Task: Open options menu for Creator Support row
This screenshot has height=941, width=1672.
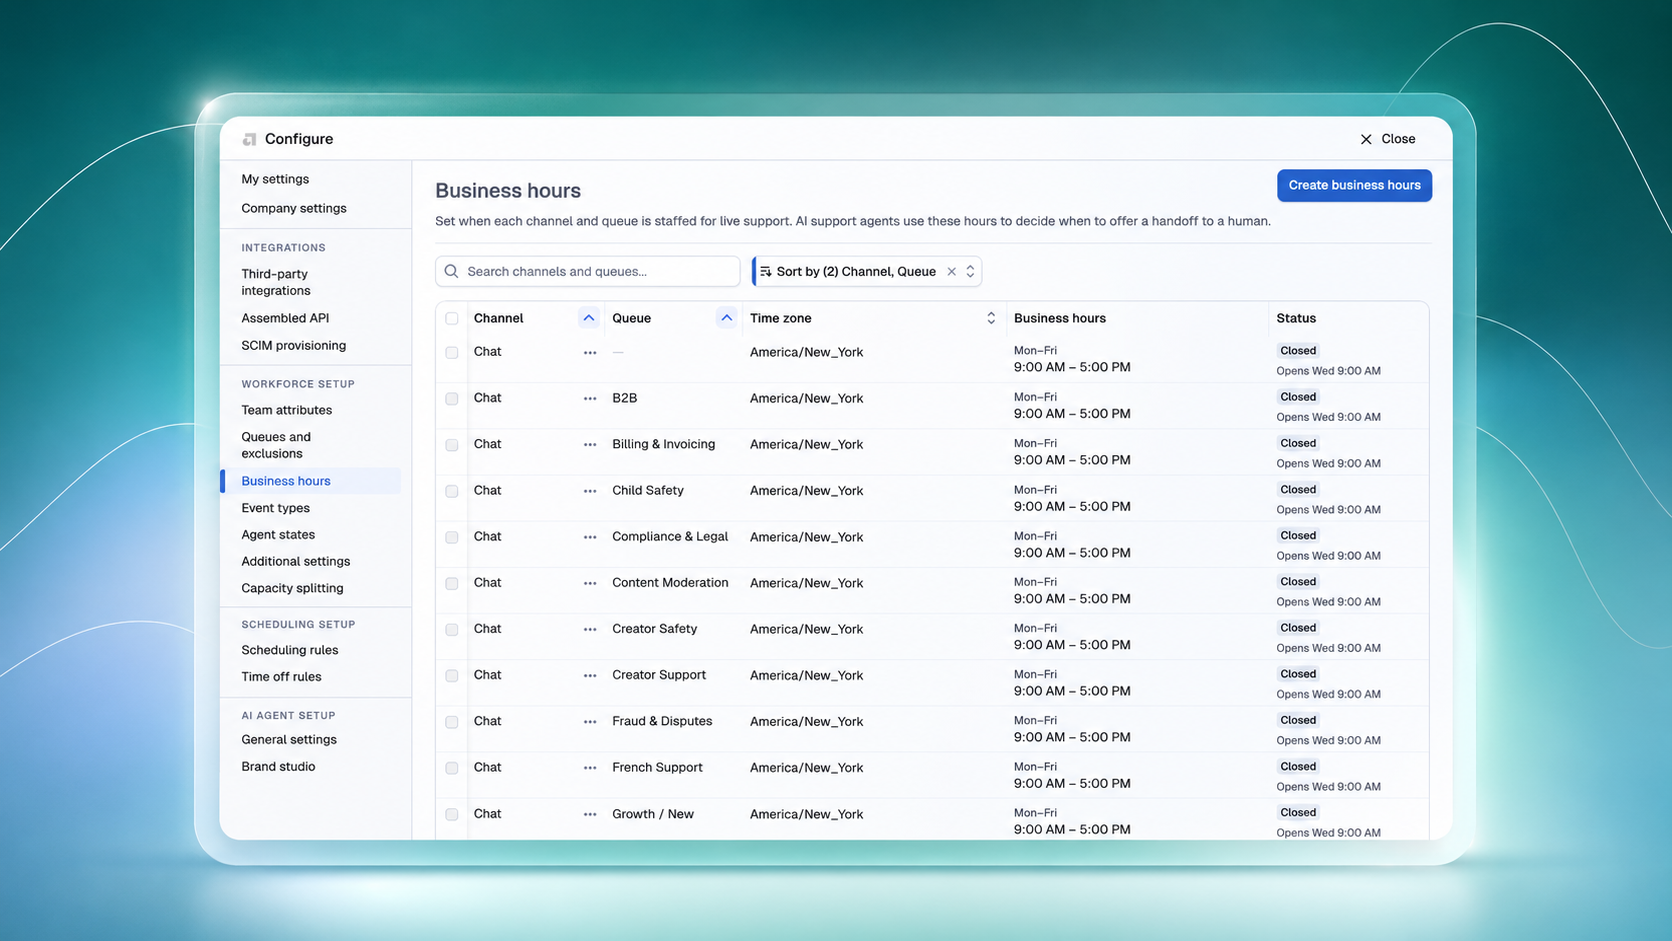Action: [x=590, y=676]
